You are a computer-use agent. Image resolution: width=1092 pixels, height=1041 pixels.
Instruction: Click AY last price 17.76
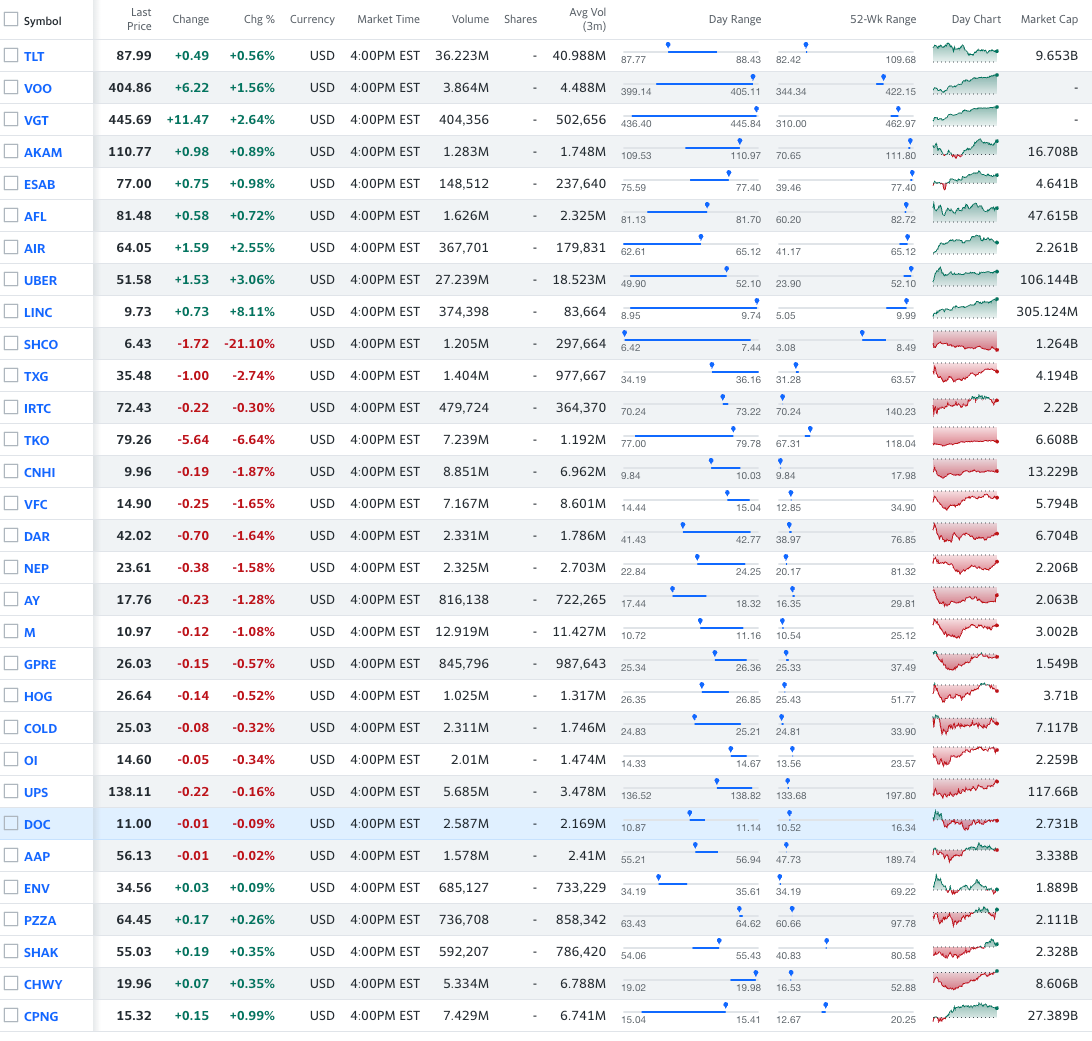[134, 600]
